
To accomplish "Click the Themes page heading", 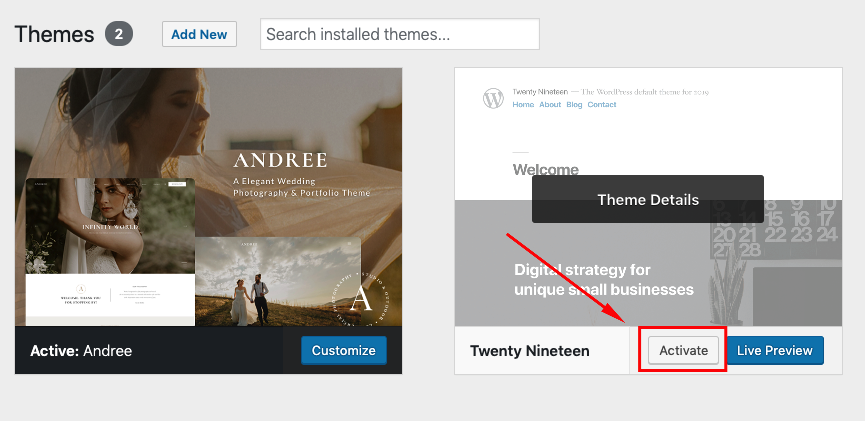I will 54,34.
